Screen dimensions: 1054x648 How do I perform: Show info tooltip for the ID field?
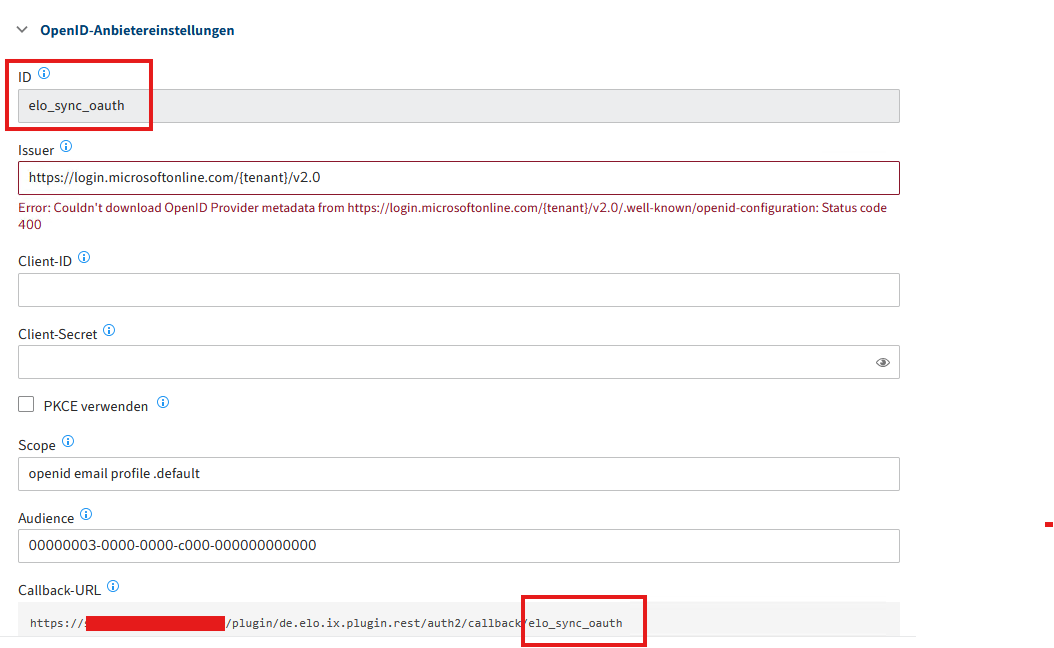point(44,72)
